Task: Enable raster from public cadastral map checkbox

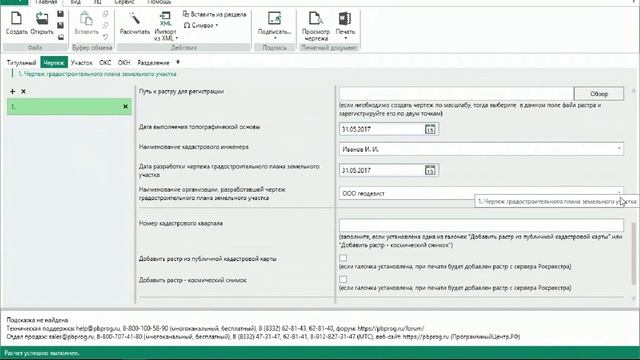Action: (x=343, y=258)
